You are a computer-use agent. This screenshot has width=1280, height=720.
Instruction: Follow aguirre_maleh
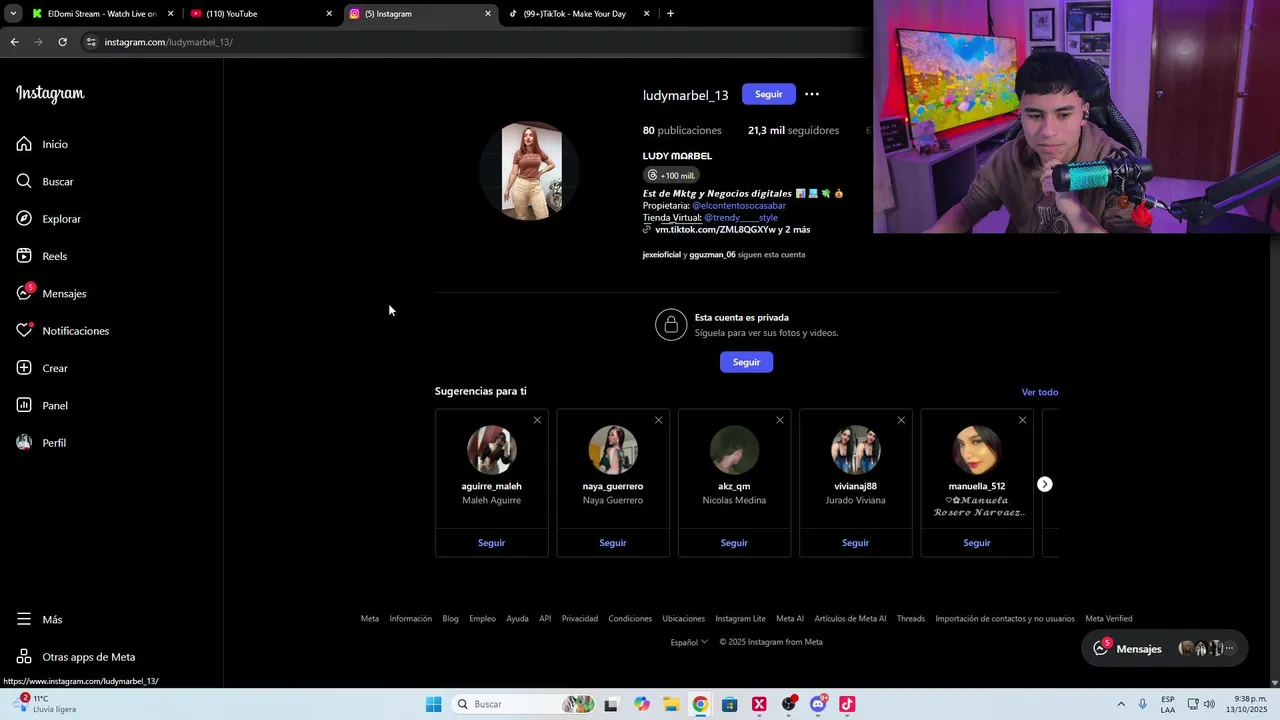click(491, 543)
